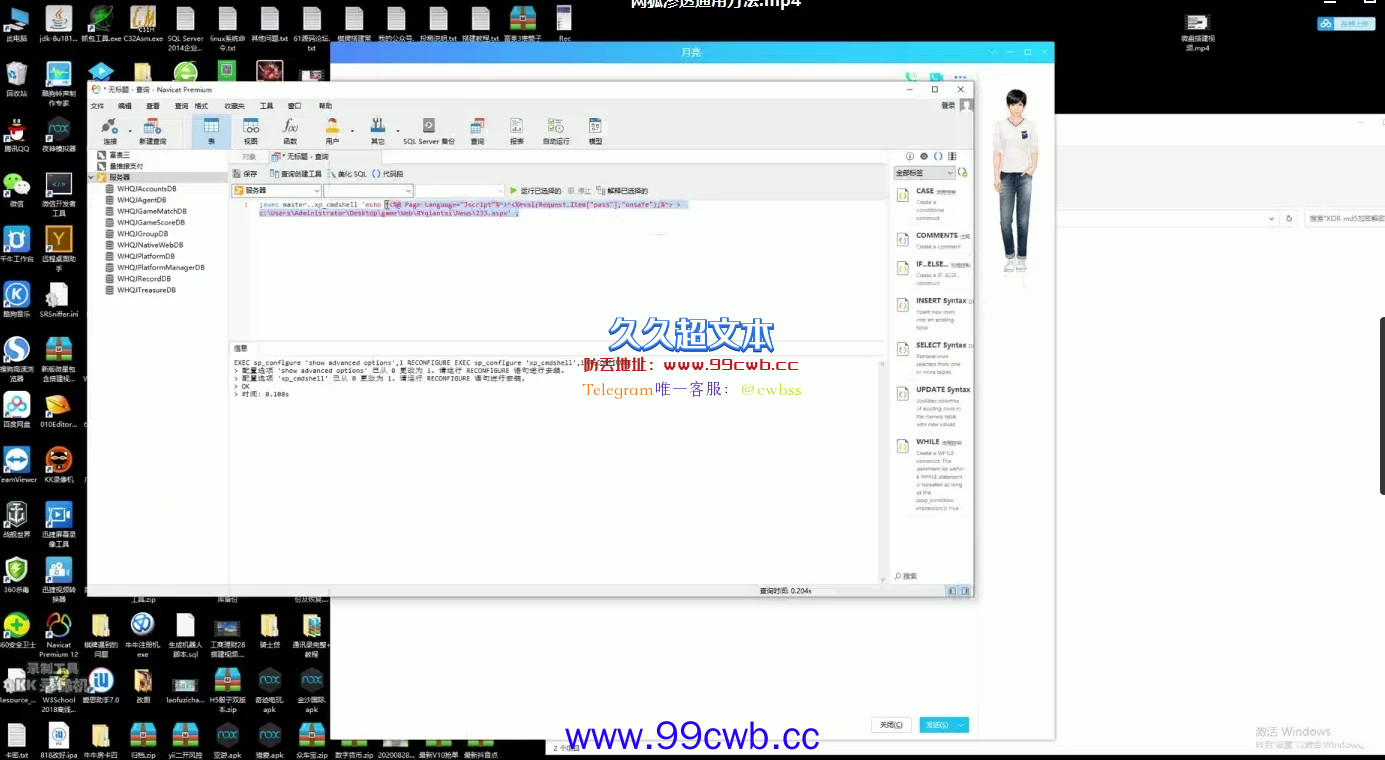1385x760 pixels.
Task: Insert the COMMENTS code snippet
Action: click(x=931, y=240)
